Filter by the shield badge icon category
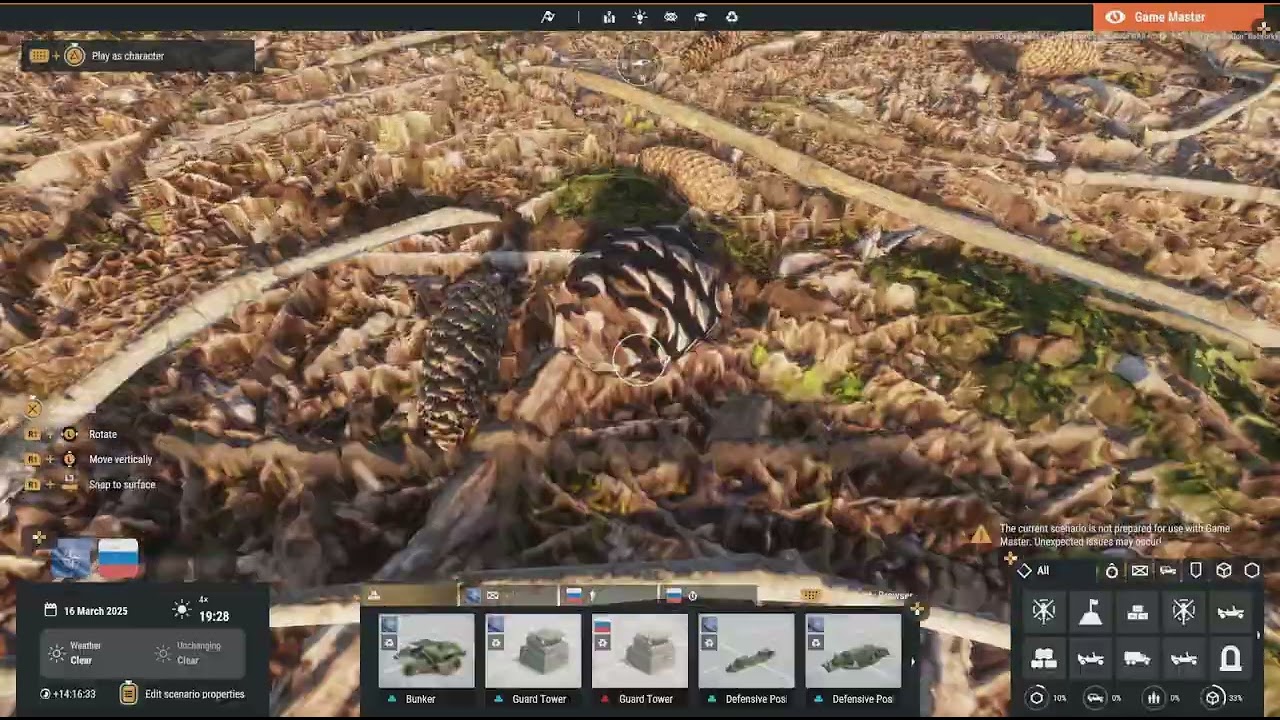 tap(1196, 571)
